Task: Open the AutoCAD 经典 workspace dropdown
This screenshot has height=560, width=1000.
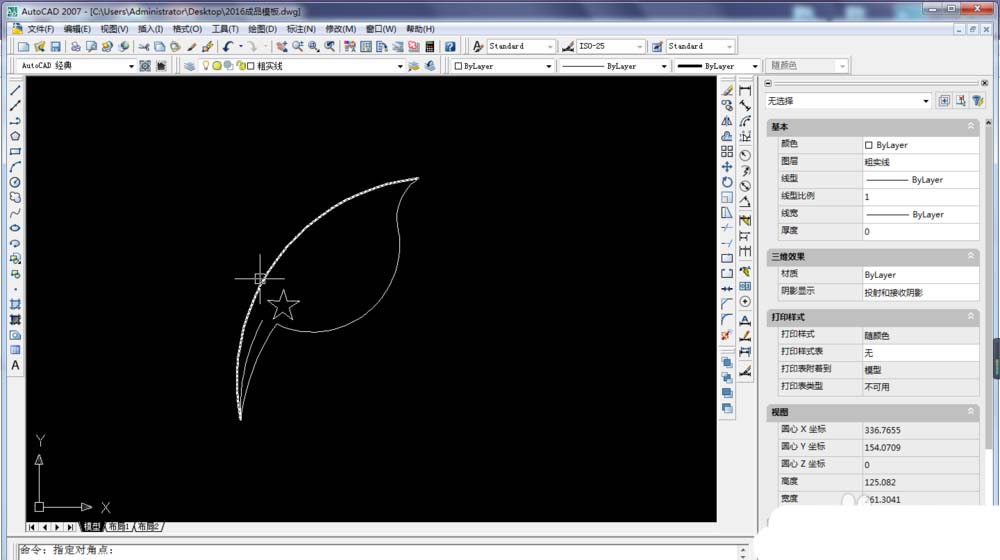Action: click(131, 66)
